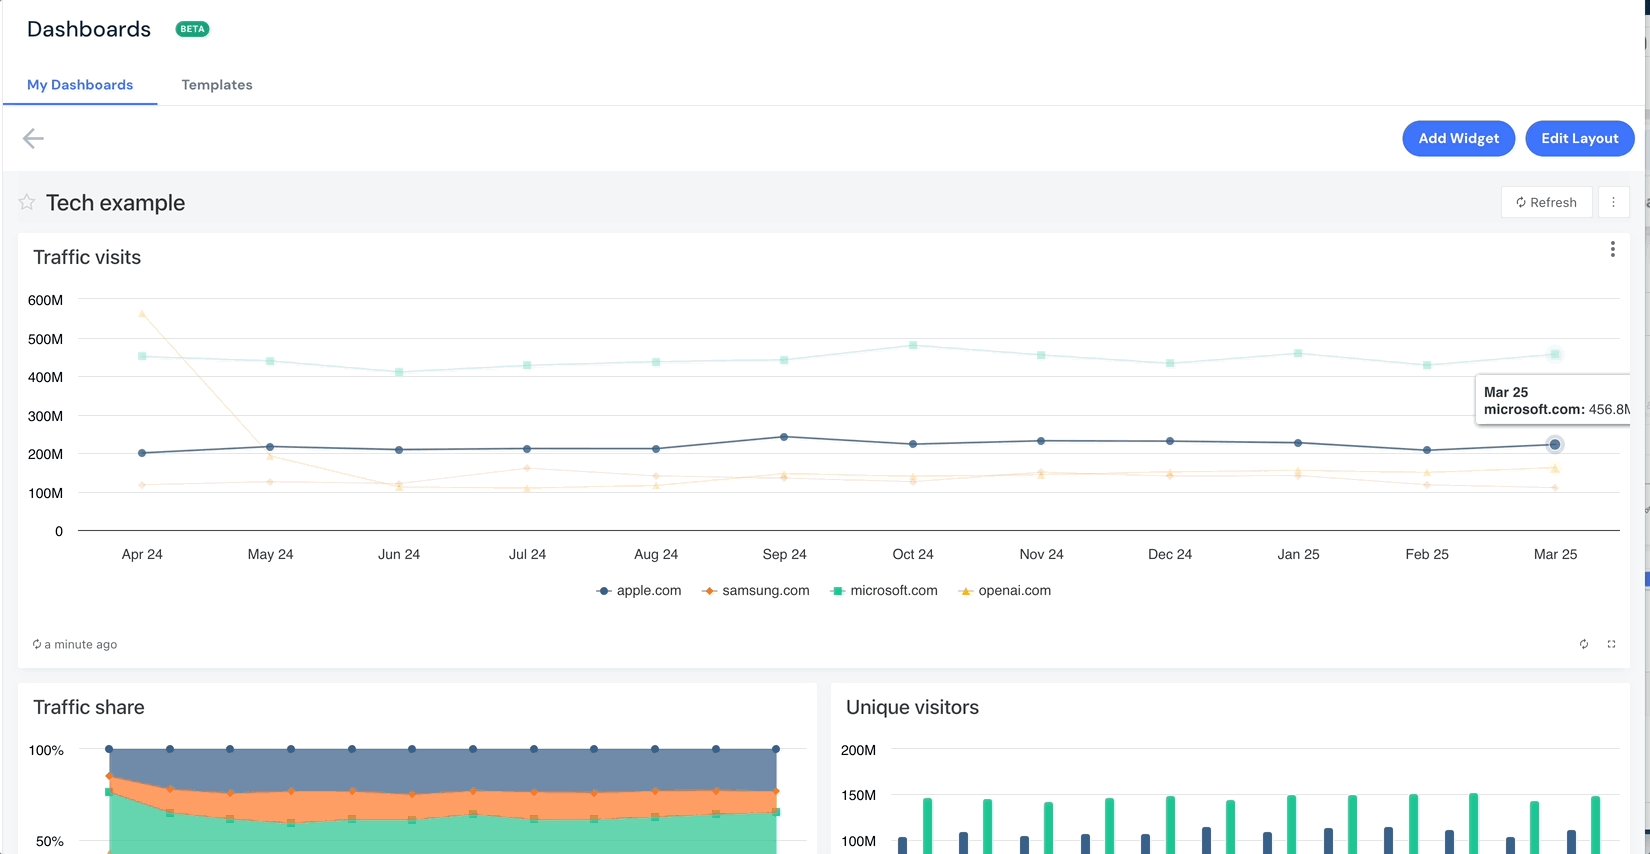Go back using the left arrow icon
Image resolution: width=1650 pixels, height=854 pixels.
click(x=33, y=138)
